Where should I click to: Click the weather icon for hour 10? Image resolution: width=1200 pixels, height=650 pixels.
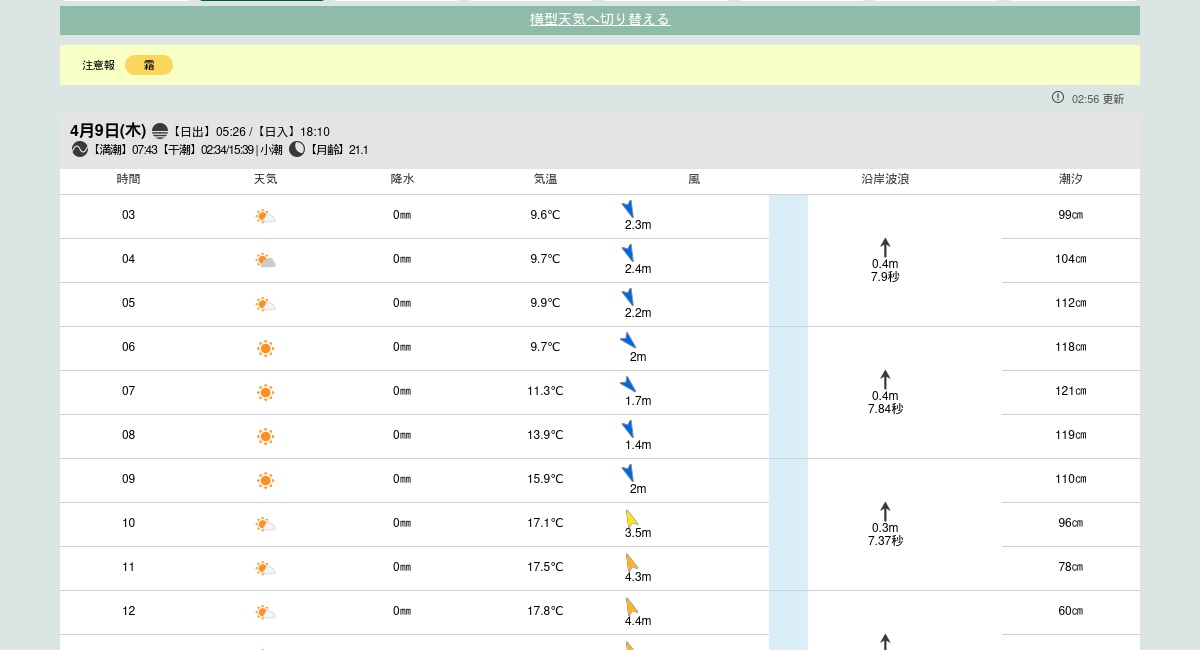click(x=265, y=524)
